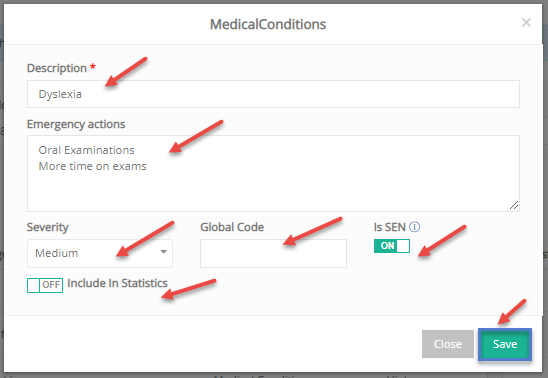Click the Is SEN label text

click(389, 227)
